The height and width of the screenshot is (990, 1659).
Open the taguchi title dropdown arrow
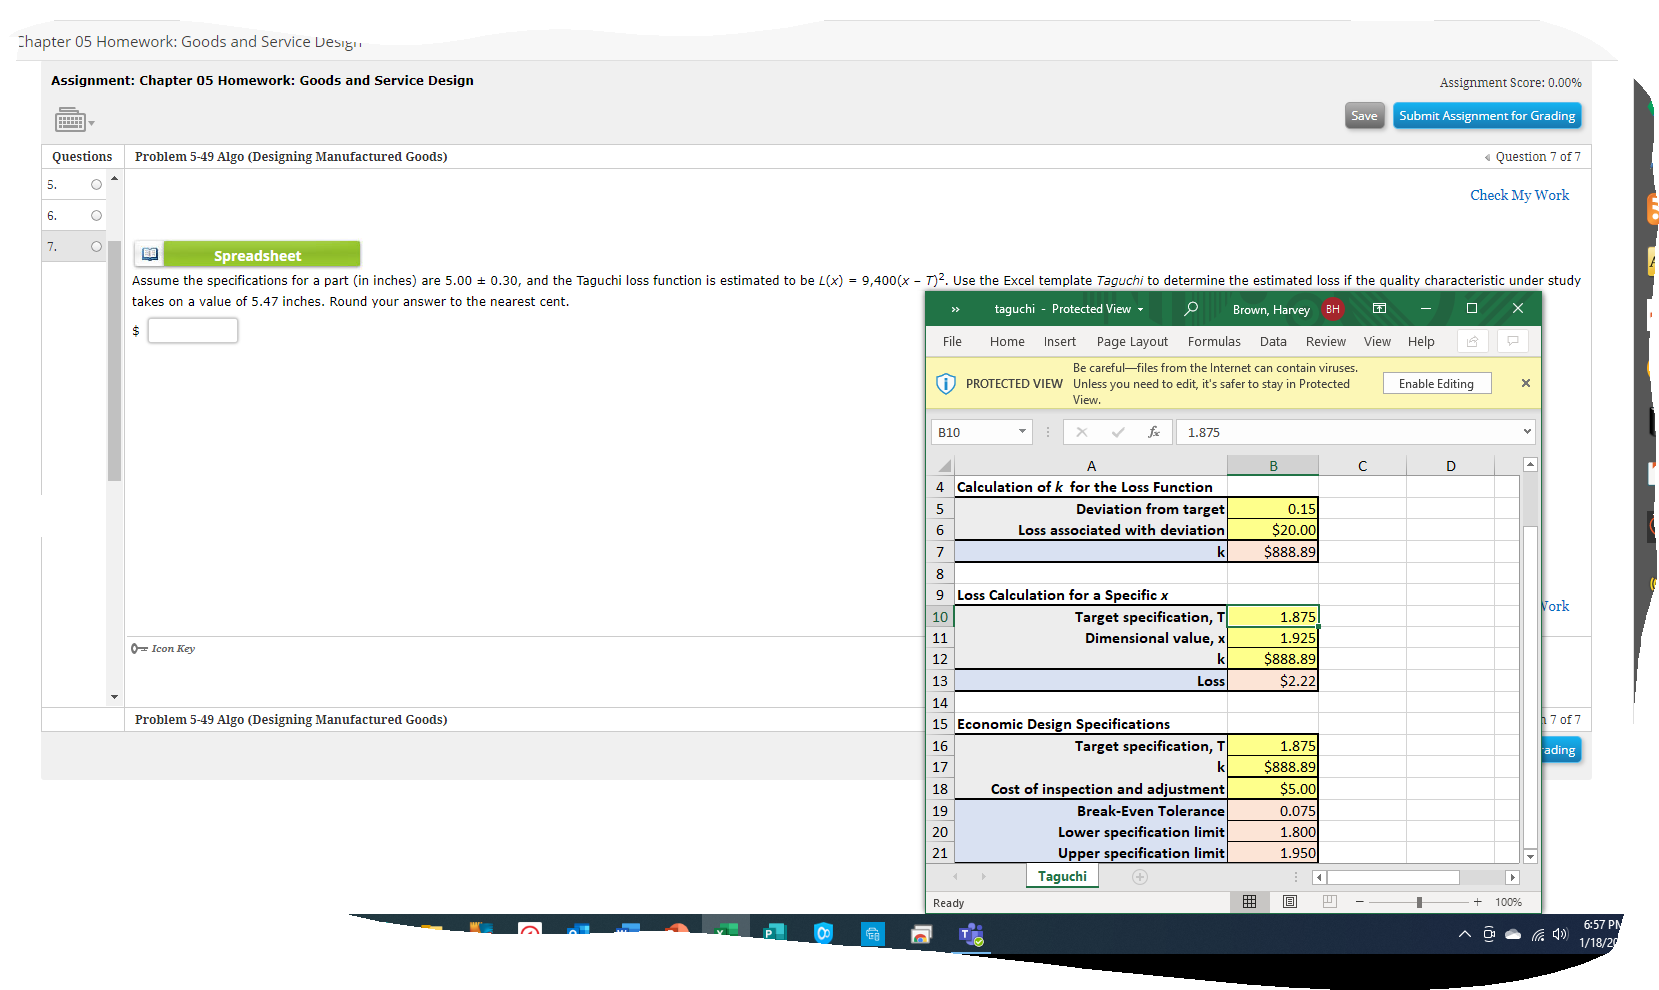1140,310
